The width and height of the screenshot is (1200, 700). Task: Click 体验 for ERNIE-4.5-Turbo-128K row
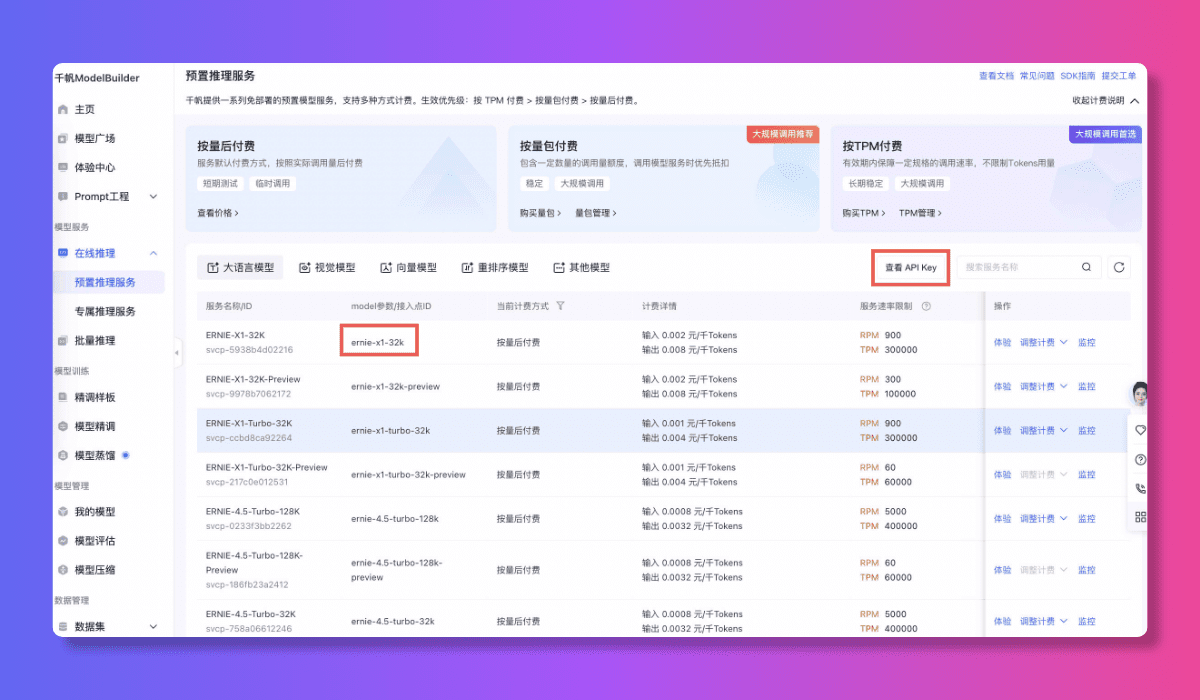coord(1002,518)
